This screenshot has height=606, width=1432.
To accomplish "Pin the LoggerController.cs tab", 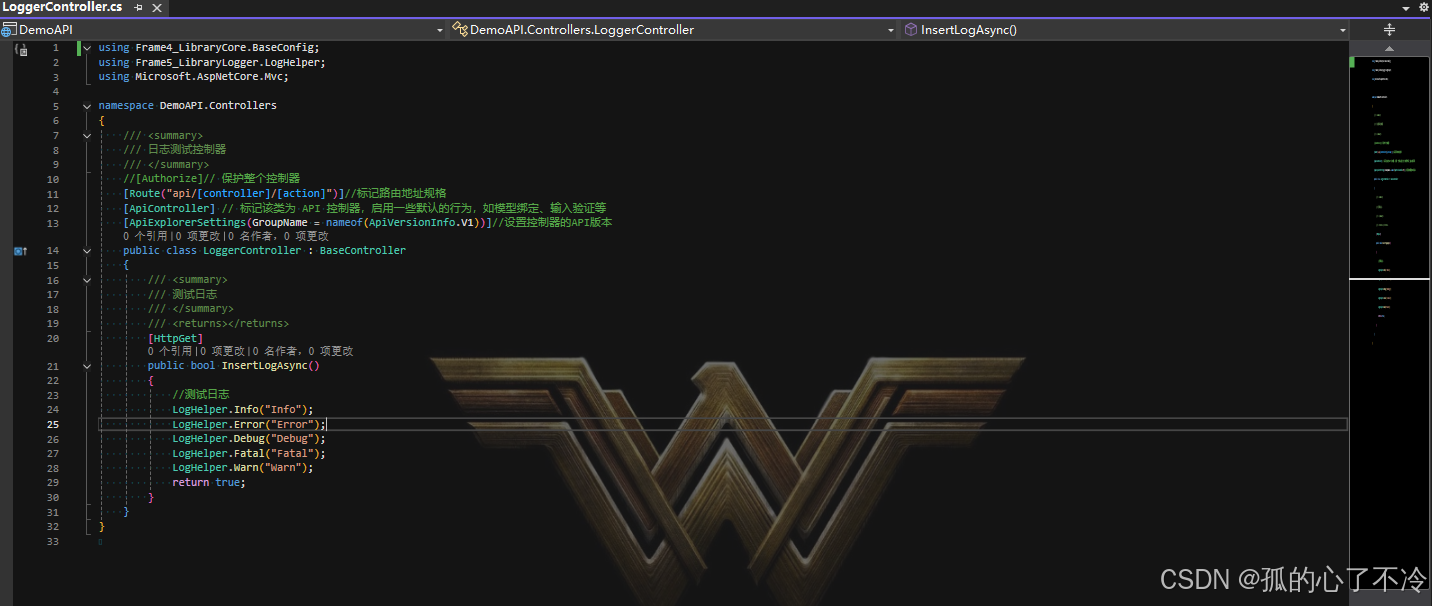I will tap(138, 7).
